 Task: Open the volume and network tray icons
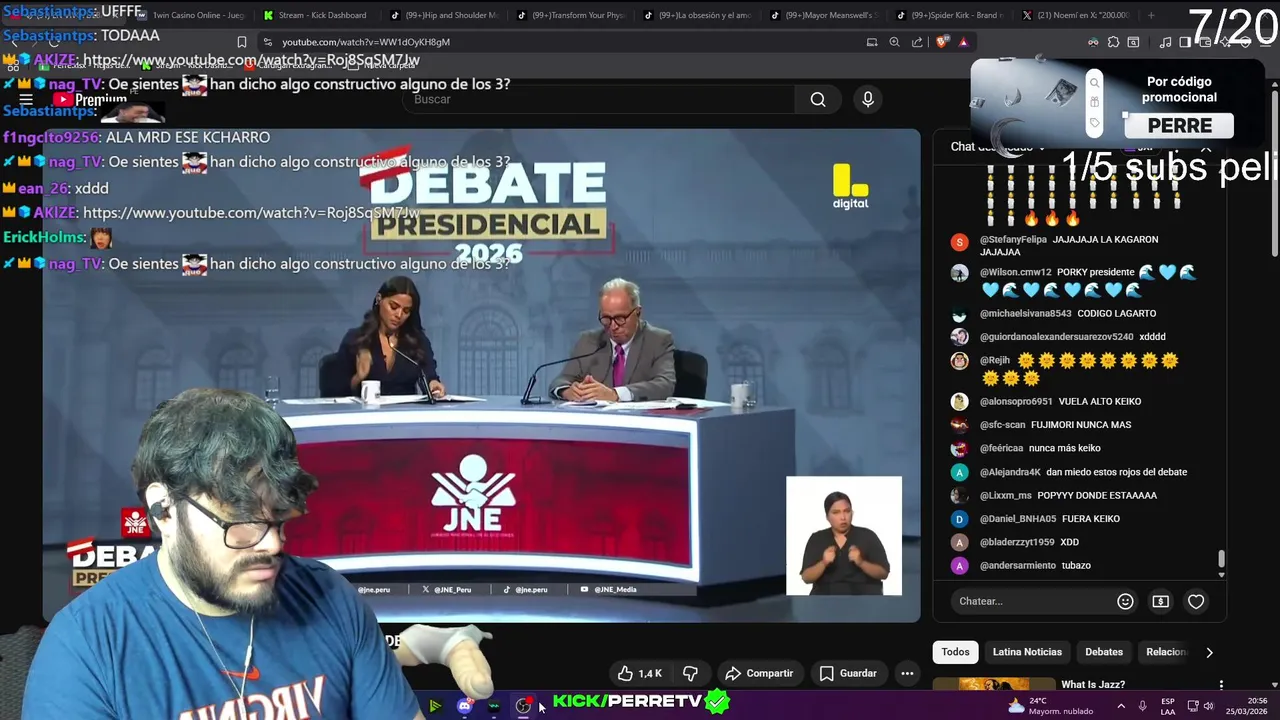coord(1200,706)
